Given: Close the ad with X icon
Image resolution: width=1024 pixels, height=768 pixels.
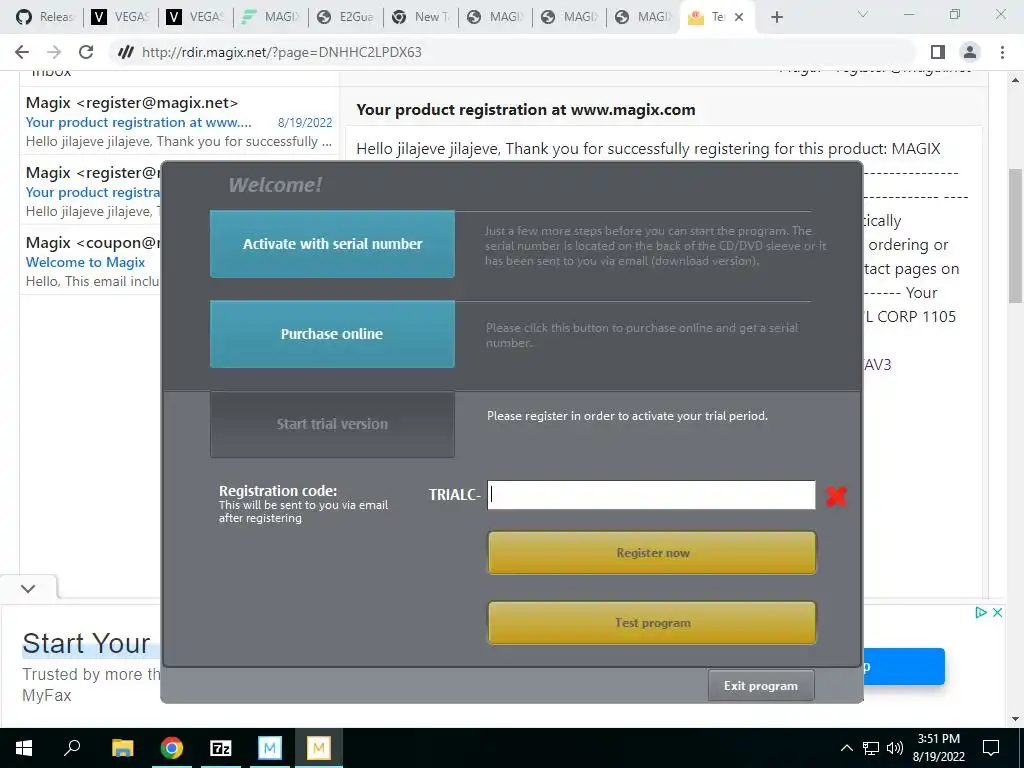Looking at the screenshot, I should pyautogui.click(x=997, y=613).
